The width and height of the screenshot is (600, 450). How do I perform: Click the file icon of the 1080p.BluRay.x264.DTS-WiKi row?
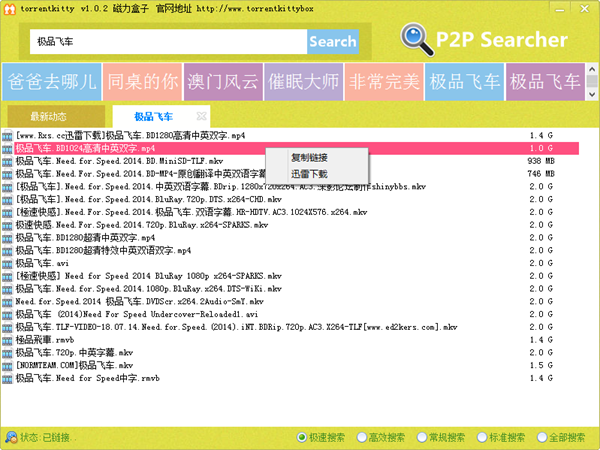click(7, 289)
